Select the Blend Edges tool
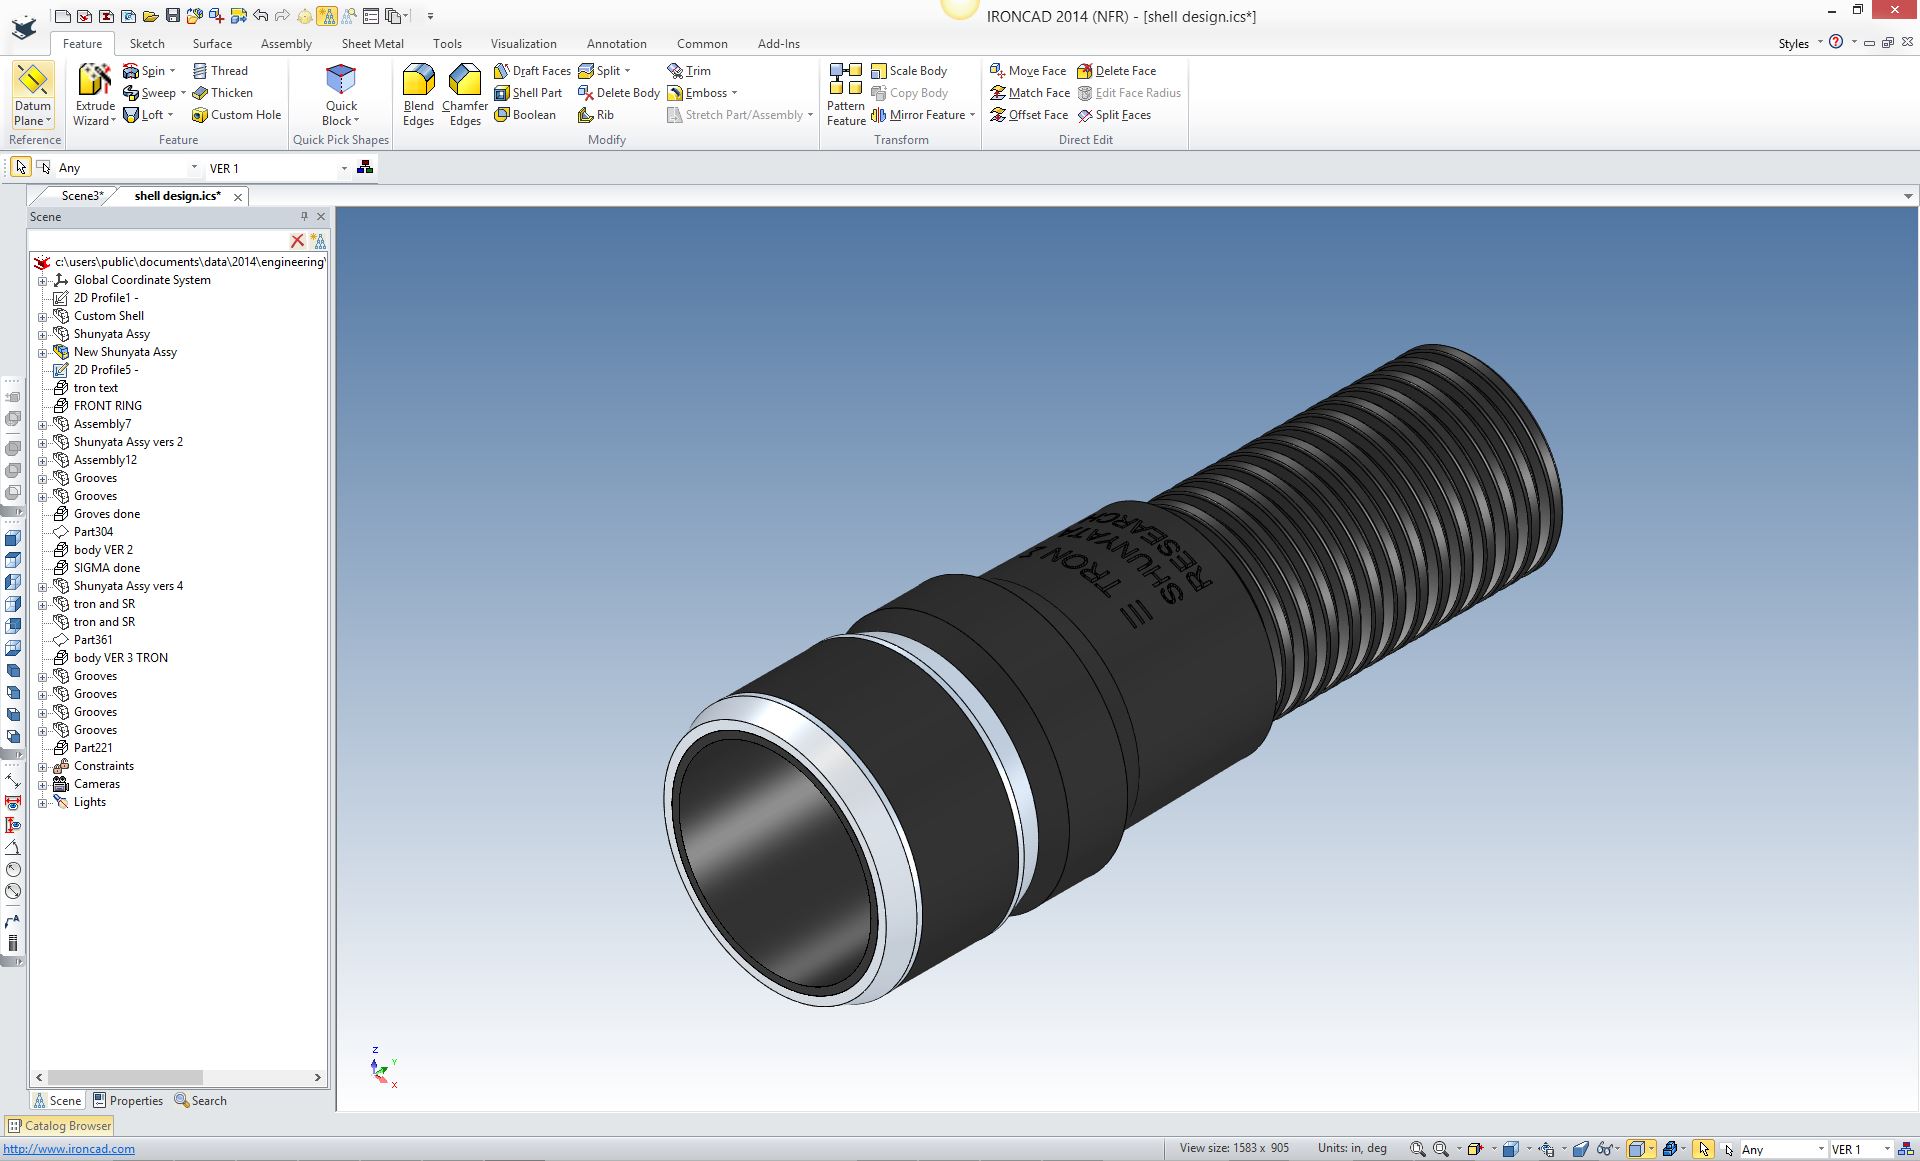 pos(418,95)
